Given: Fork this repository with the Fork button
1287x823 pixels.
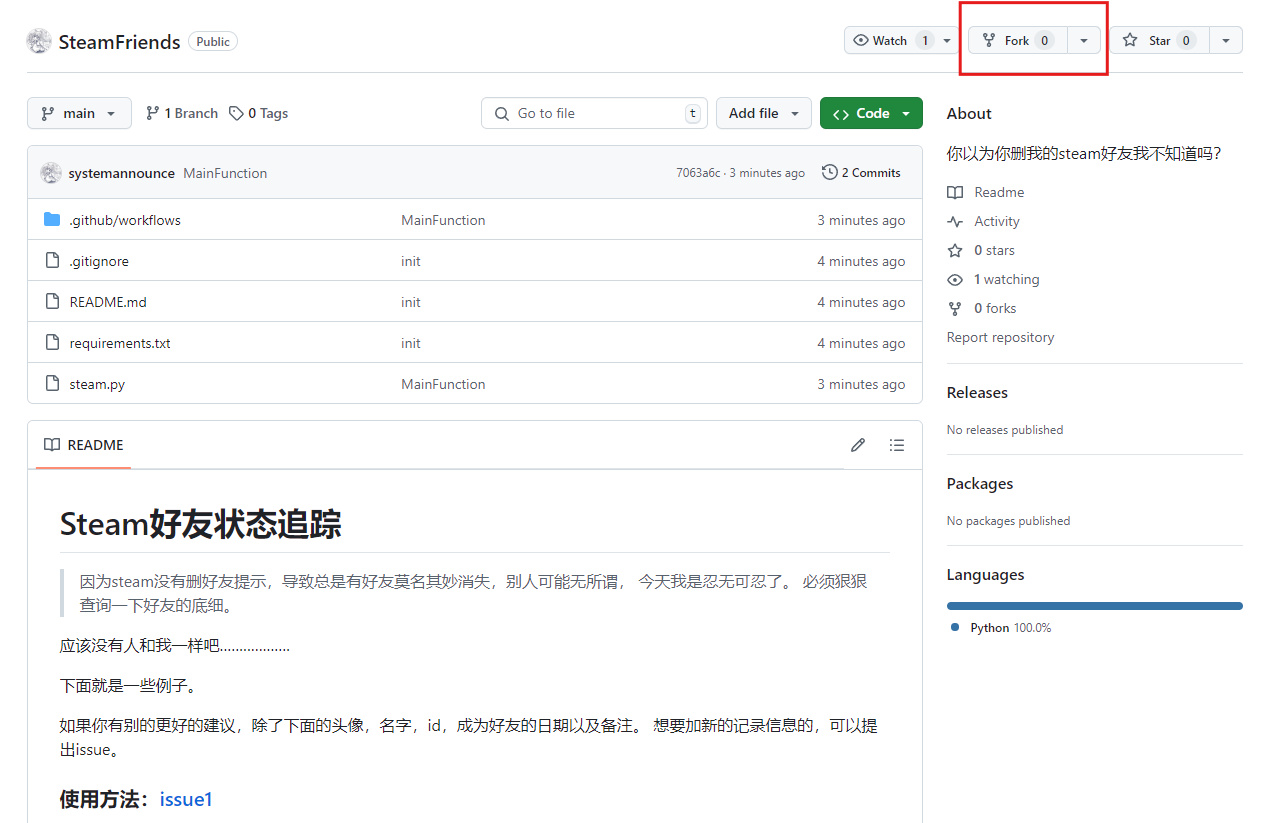Looking at the screenshot, I should click(1017, 40).
